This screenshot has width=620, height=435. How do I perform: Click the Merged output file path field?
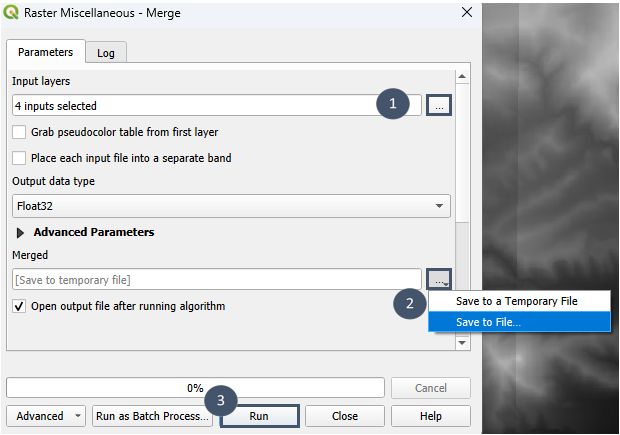pos(217,280)
